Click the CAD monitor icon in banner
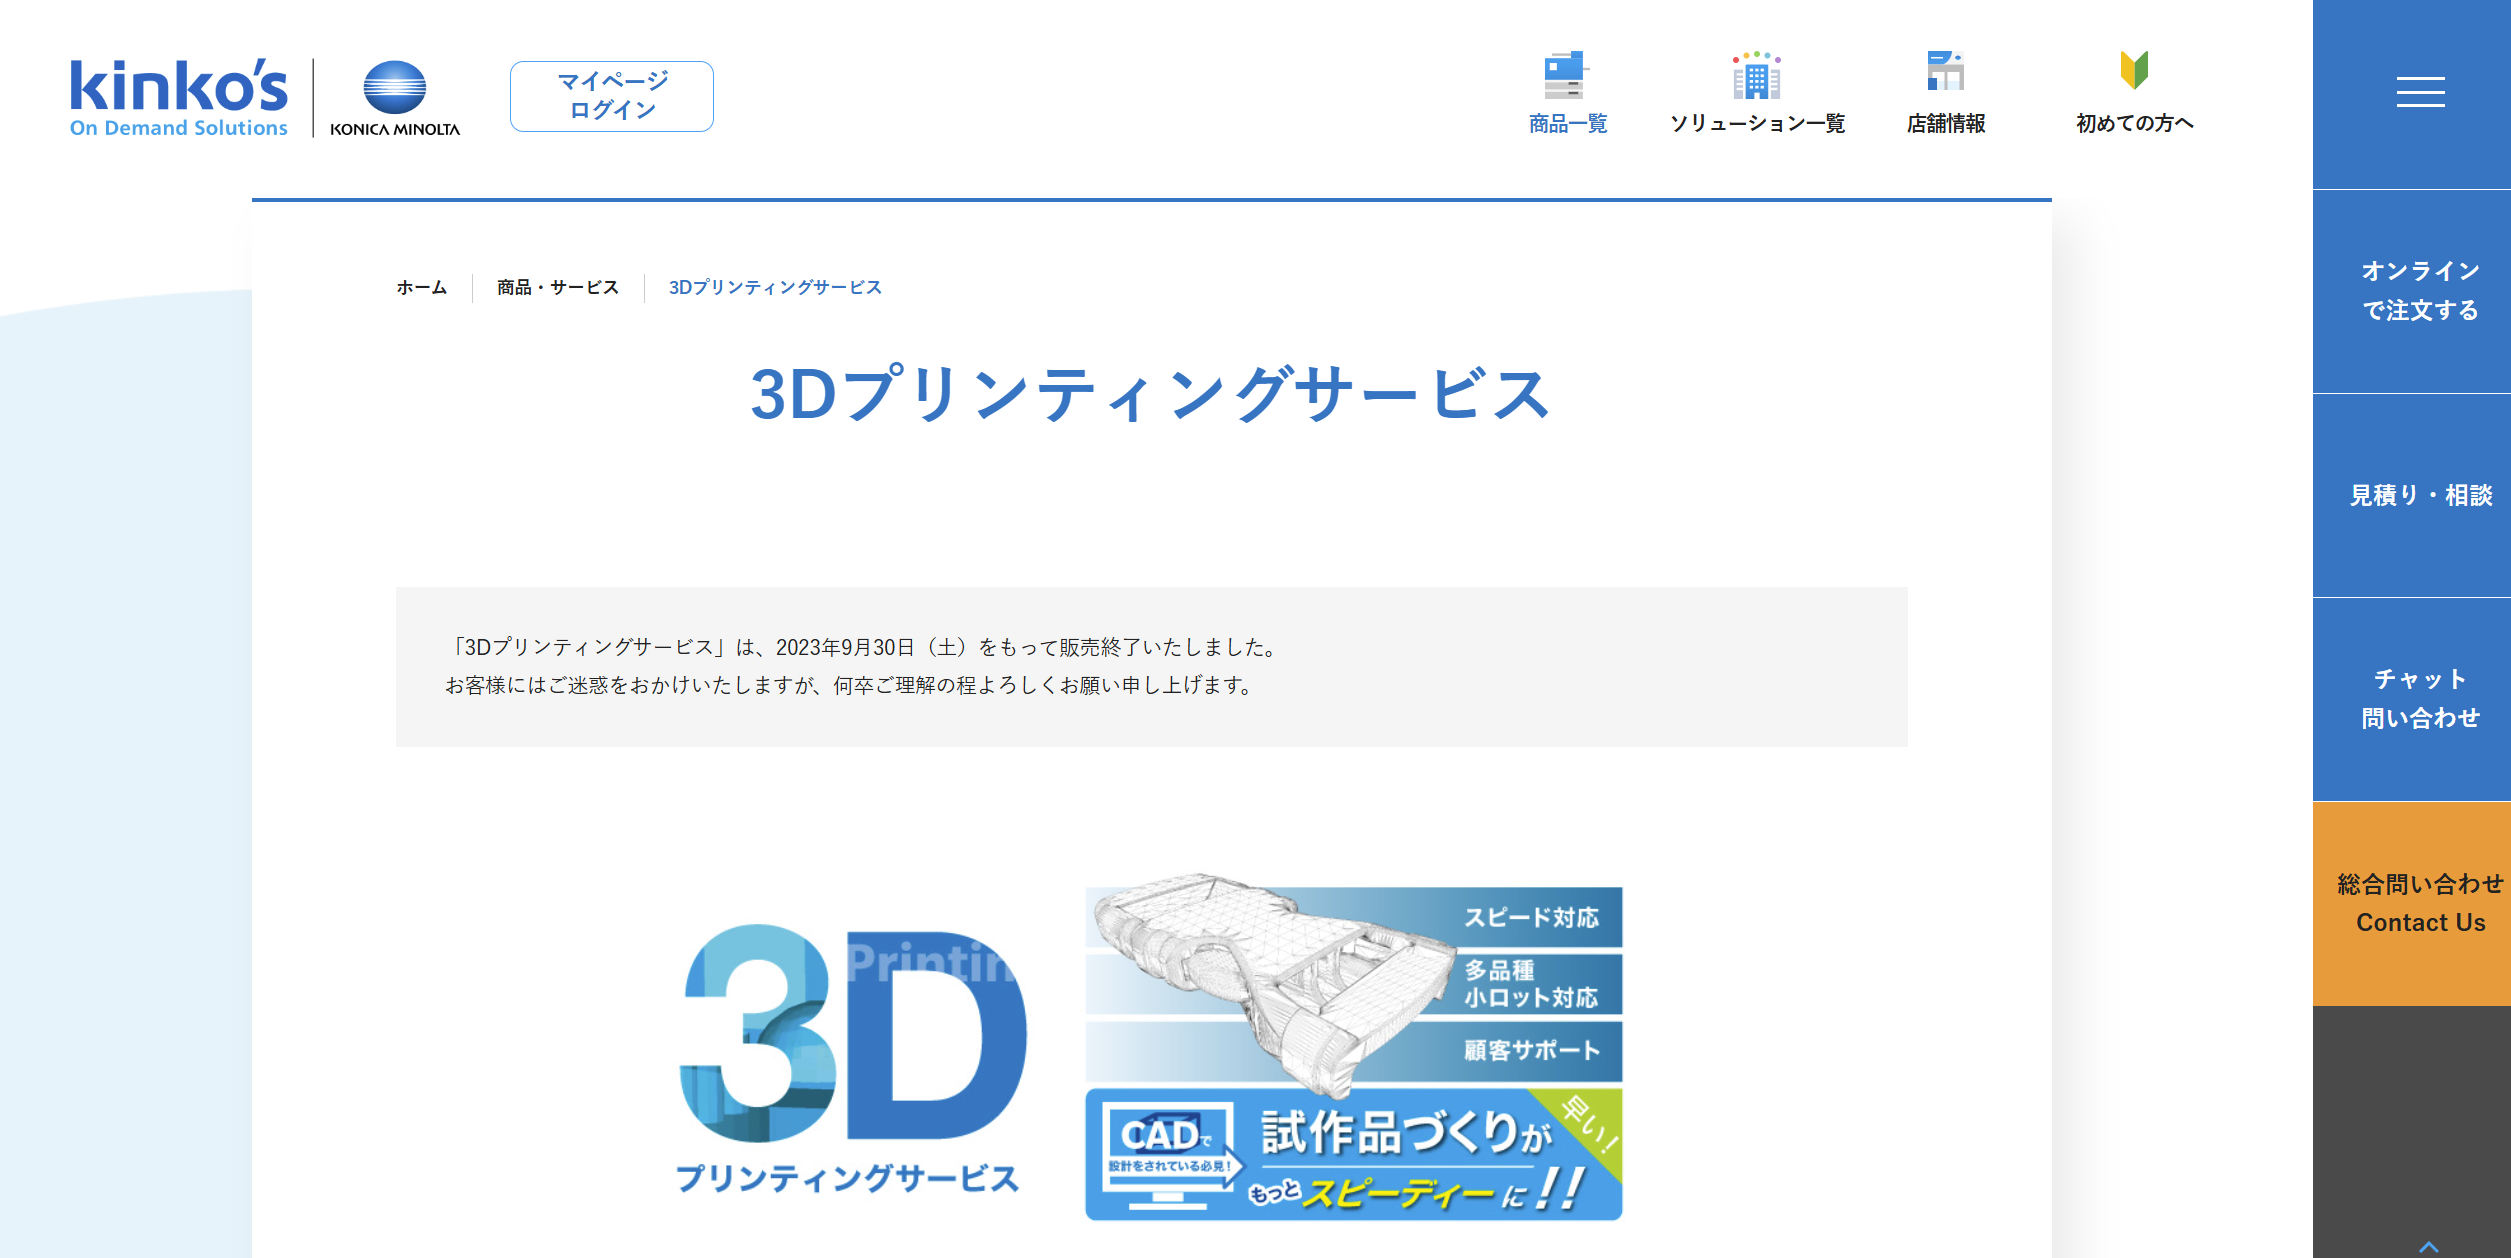The image size is (2511, 1258). pyautogui.click(x=1170, y=1156)
